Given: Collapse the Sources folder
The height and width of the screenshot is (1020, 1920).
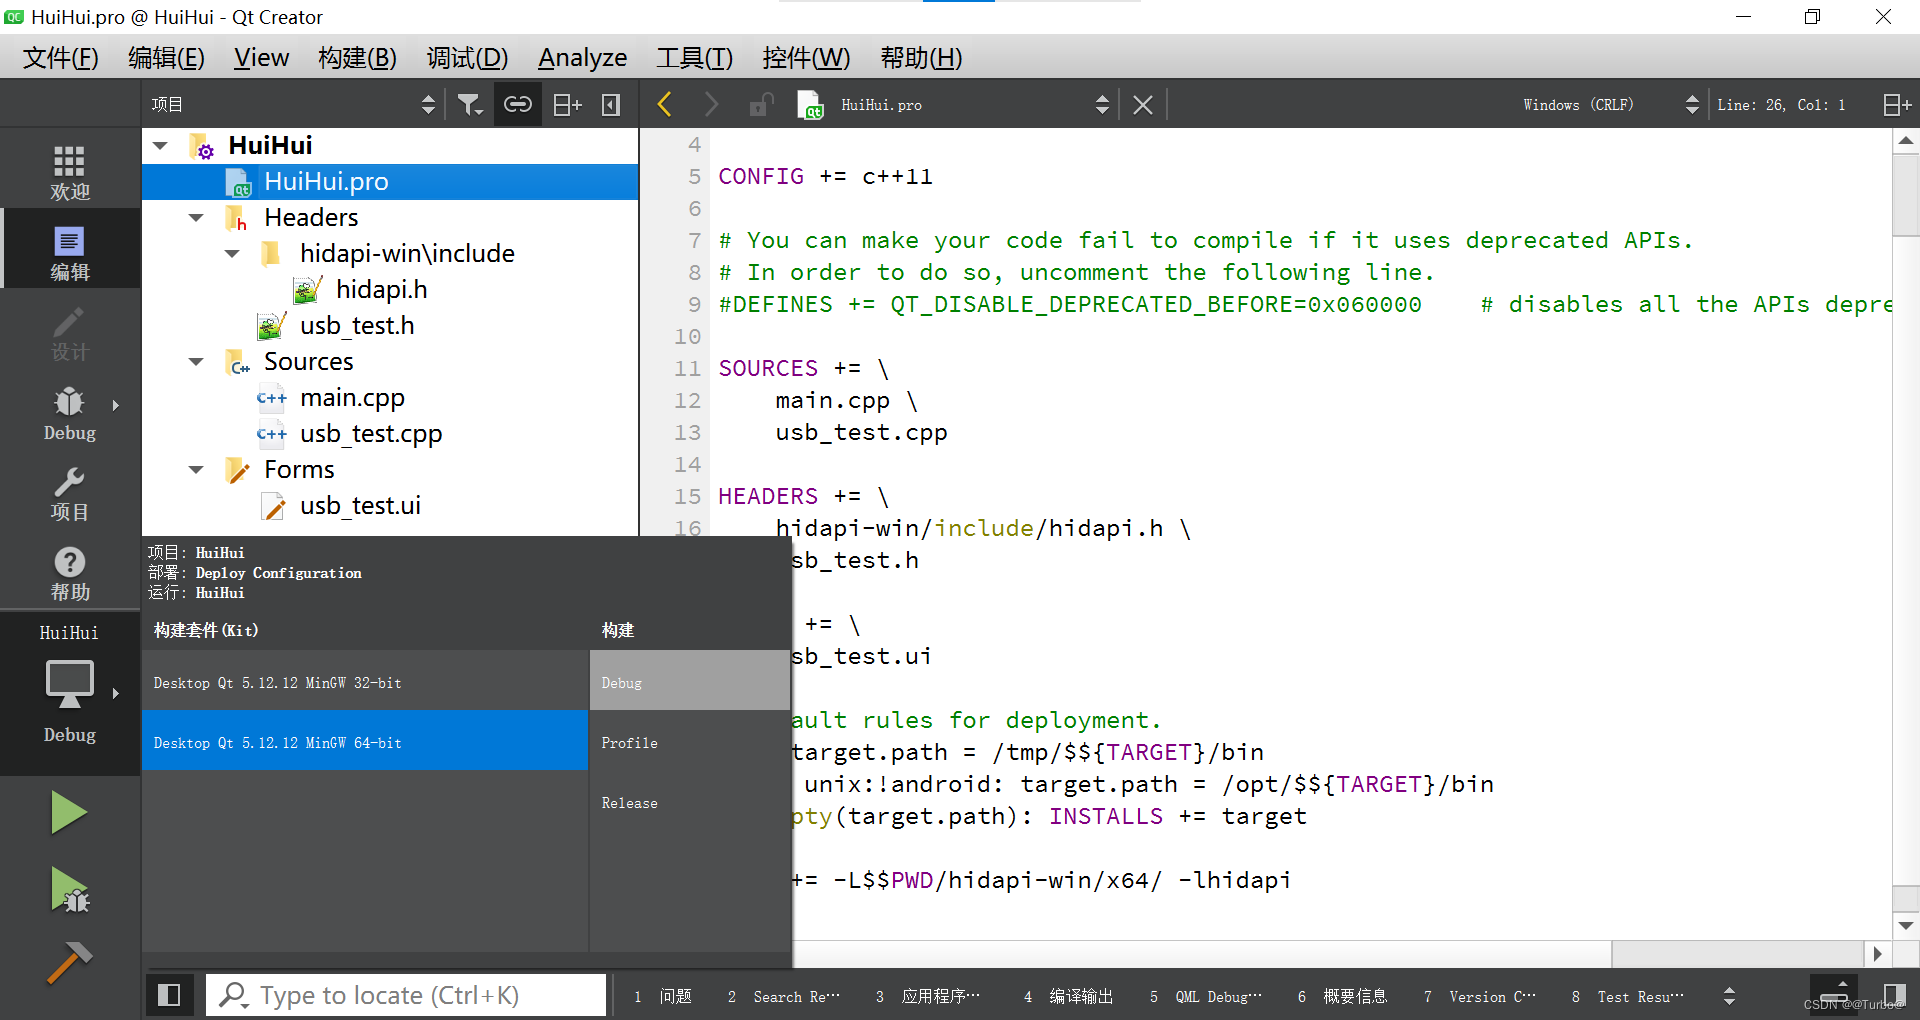Looking at the screenshot, I should click(x=196, y=362).
